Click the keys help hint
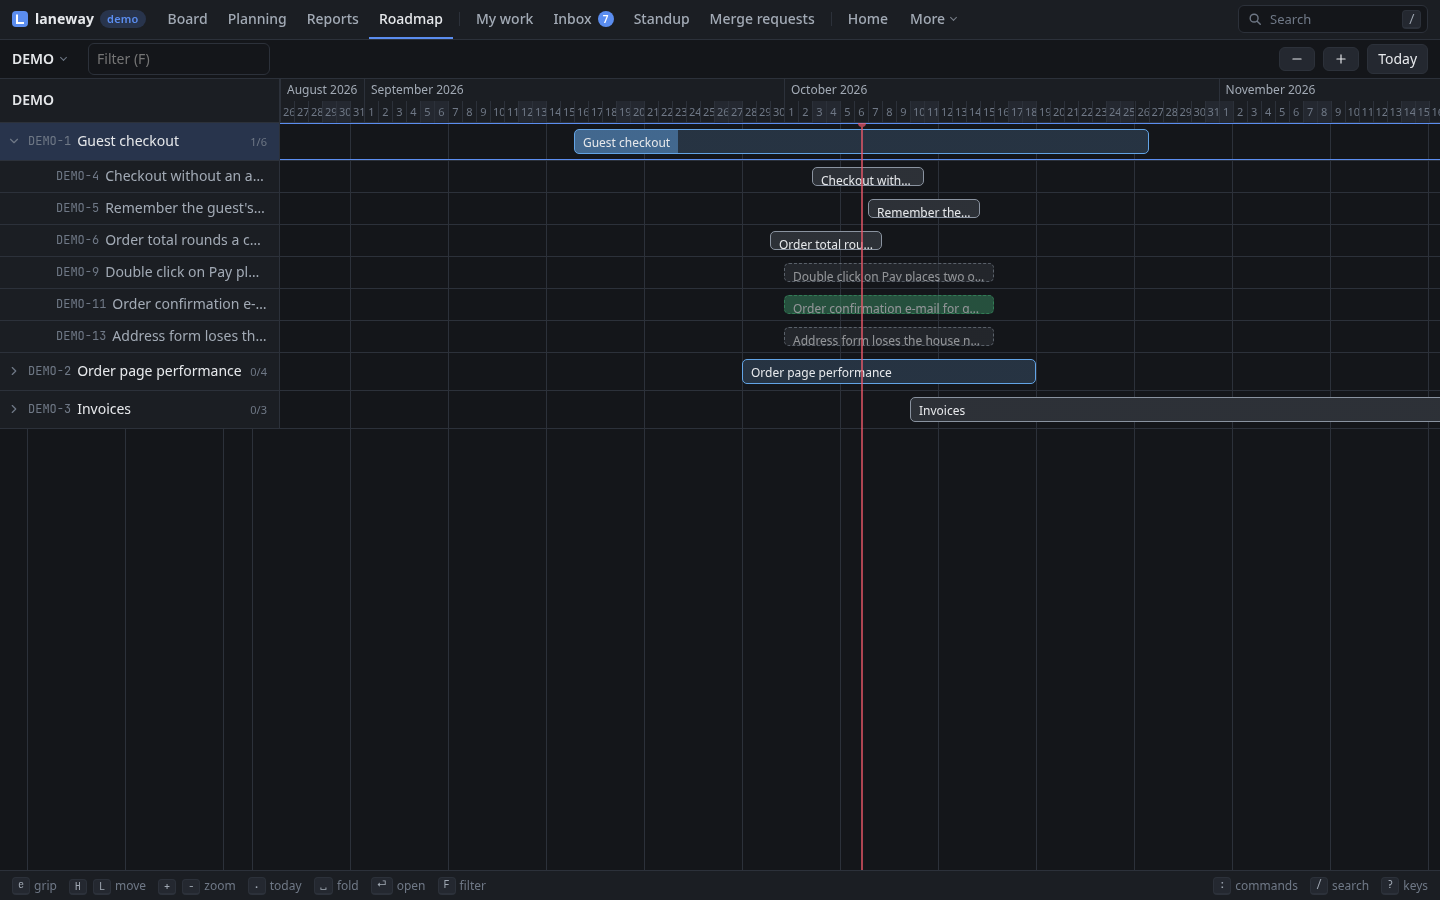Screen dimensions: 1440x900 pos(1405,885)
